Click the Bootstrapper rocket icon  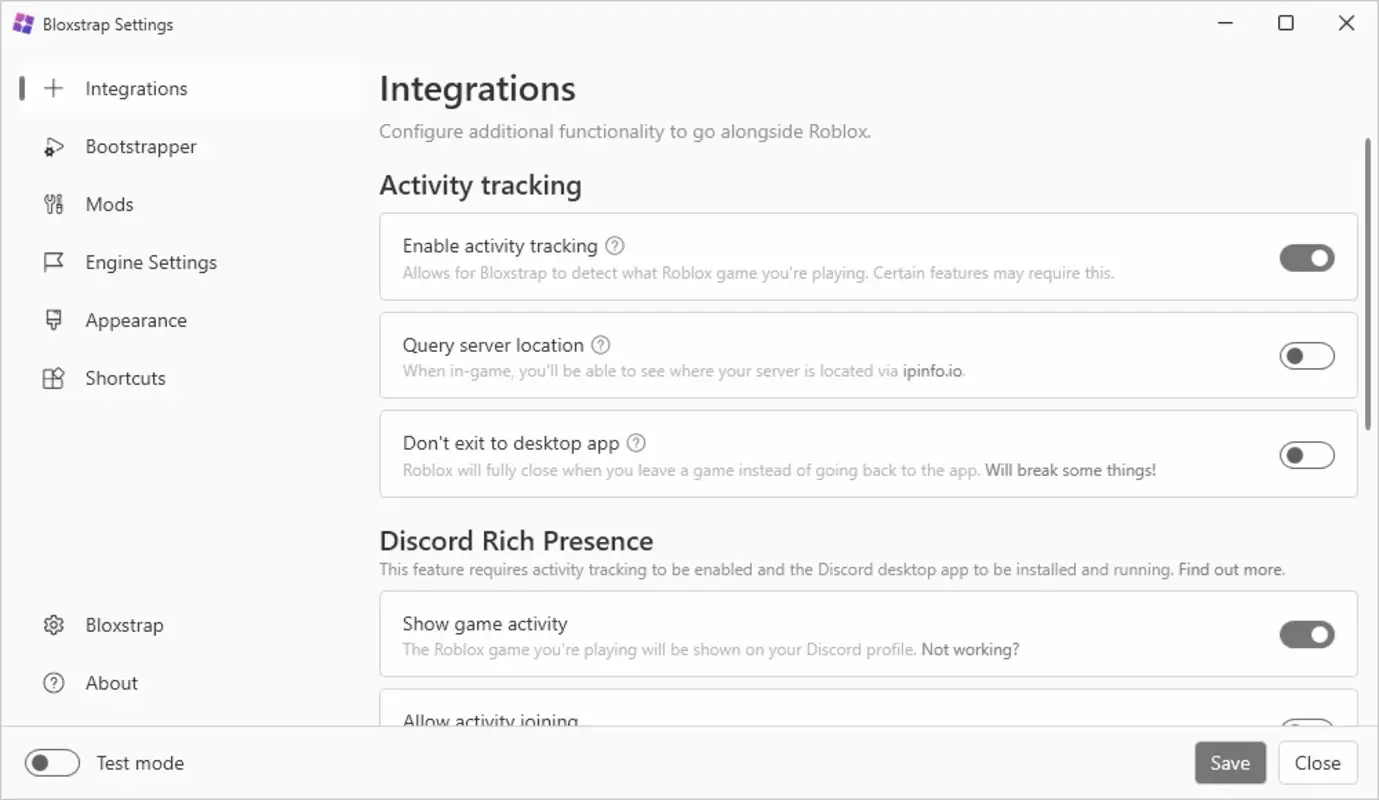pos(53,146)
